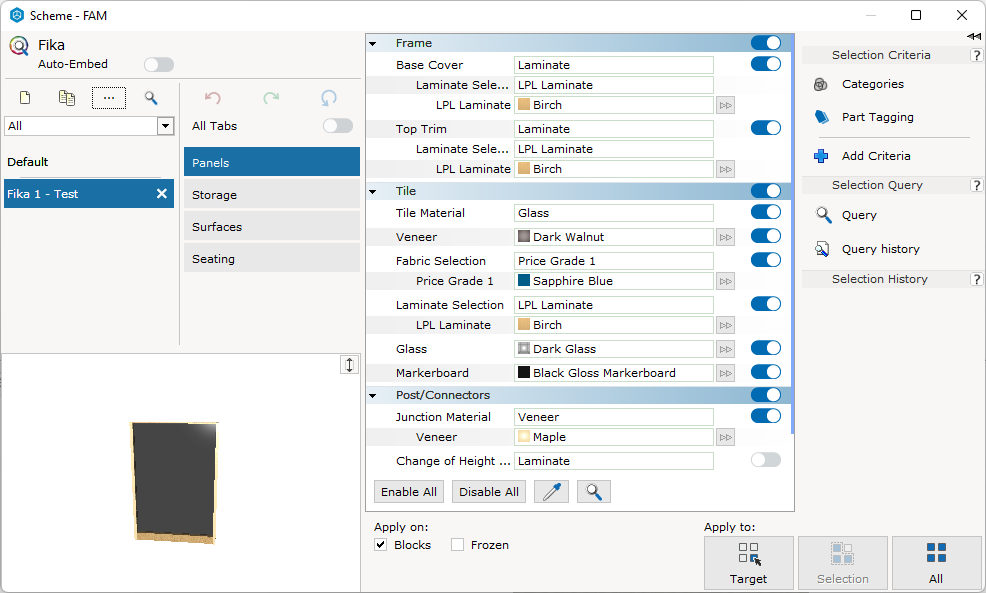Viewport: 986px width, 593px height.
Task: Collapse the Post/Connectors section
Action: pos(373,396)
